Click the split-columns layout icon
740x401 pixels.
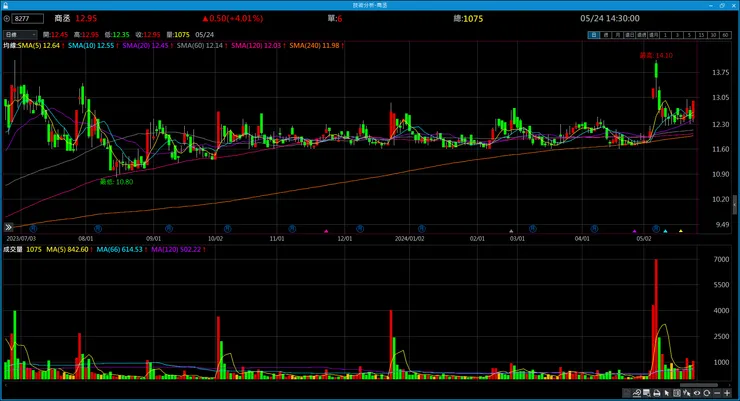pos(677,393)
